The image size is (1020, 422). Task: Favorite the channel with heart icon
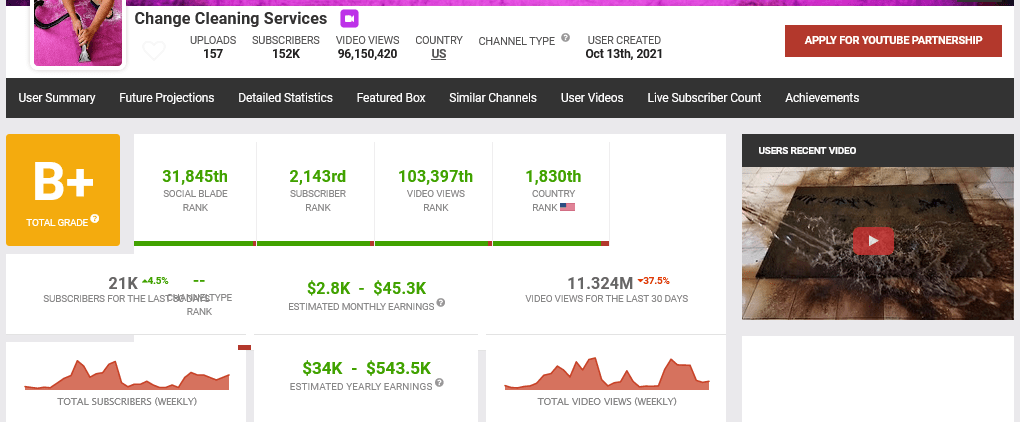154,50
